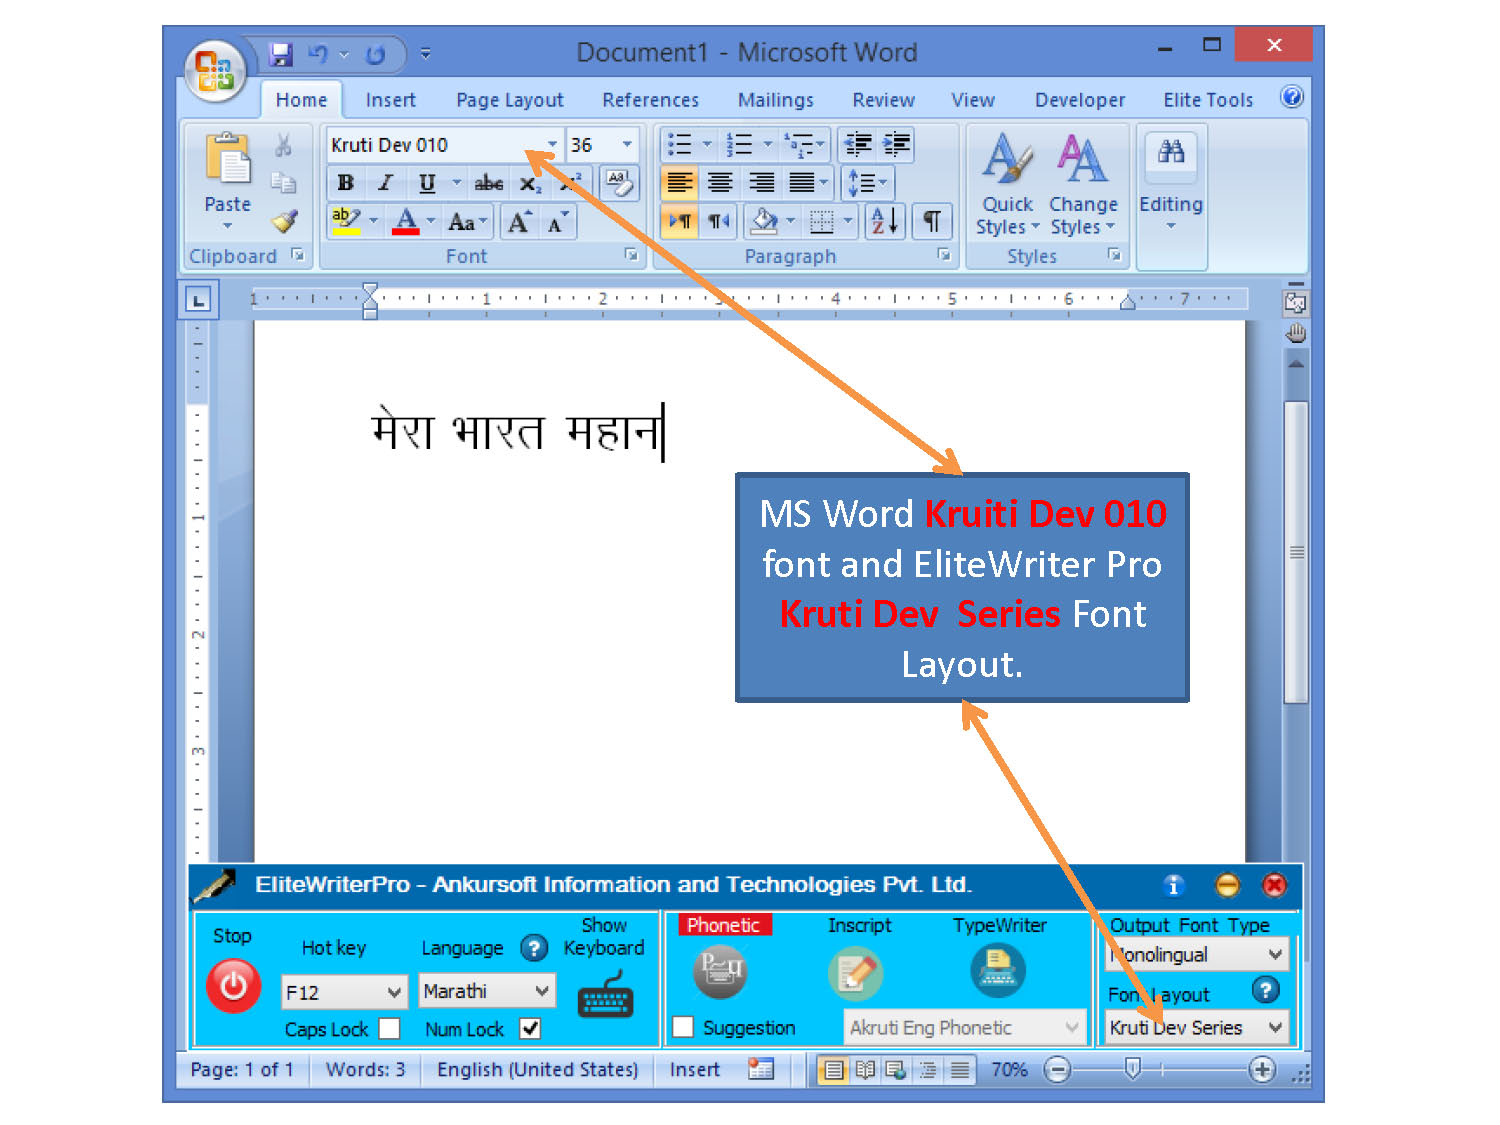The height and width of the screenshot is (1125, 1500).
Task: Click the Shrink Font icon
Action: [x=557, y=221]
